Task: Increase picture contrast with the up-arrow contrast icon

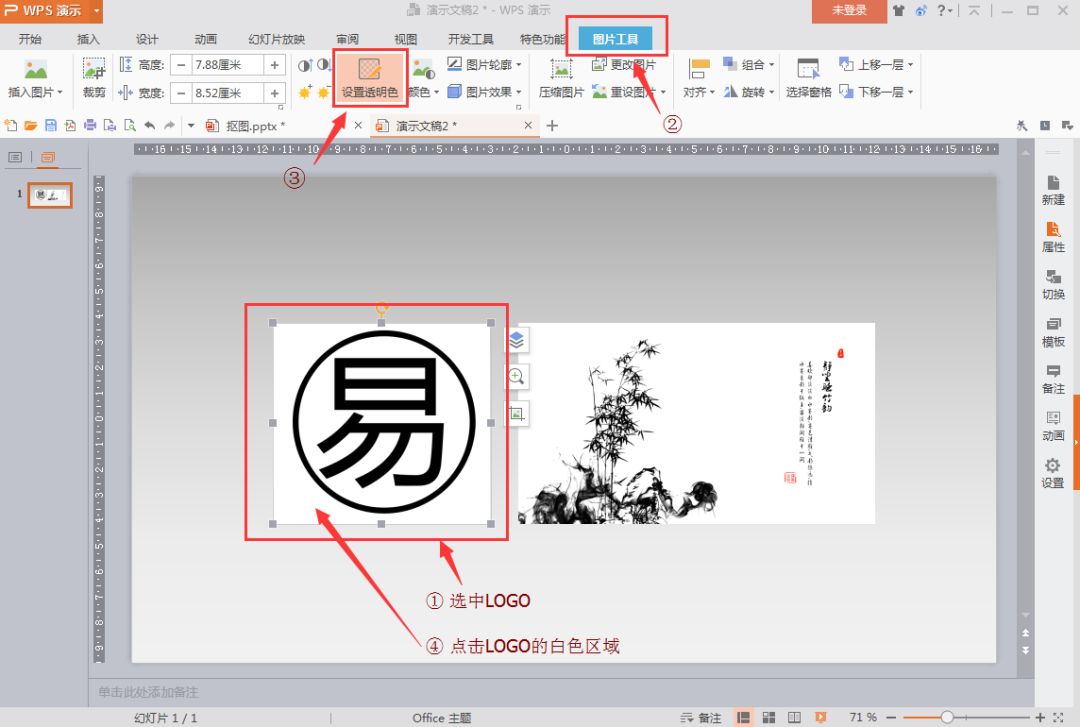Action: 304,65
